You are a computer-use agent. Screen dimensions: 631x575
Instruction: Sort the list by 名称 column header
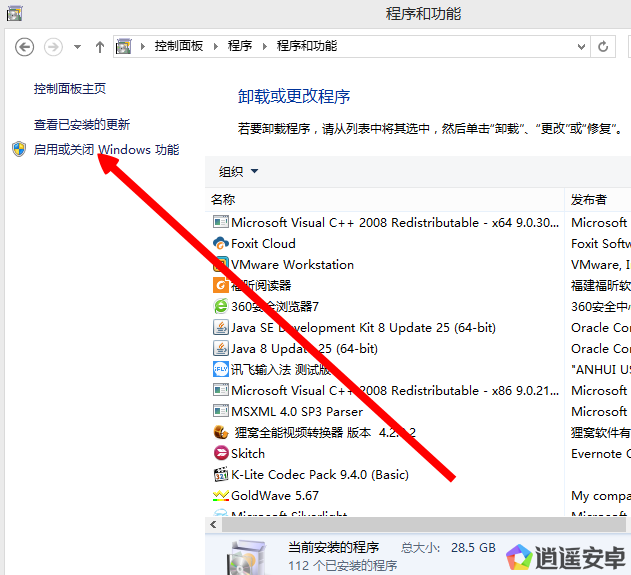click(224, 200)
